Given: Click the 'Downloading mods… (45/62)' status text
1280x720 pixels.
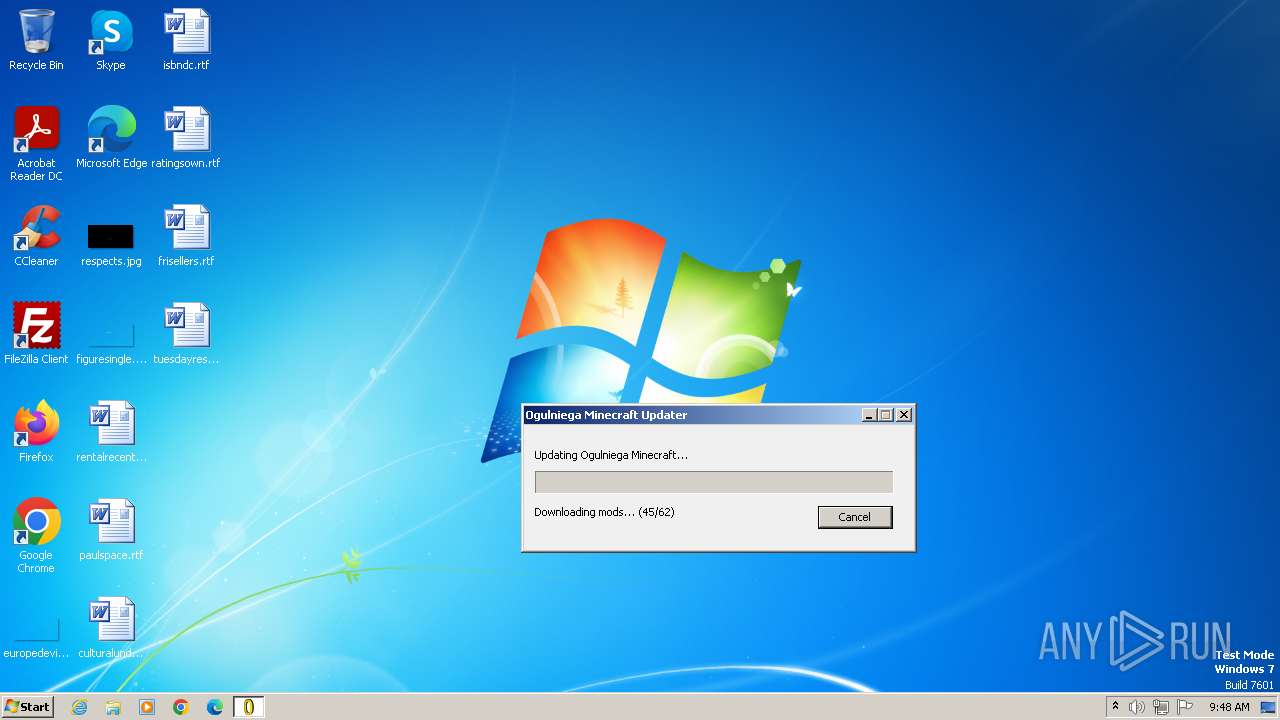Looking at the screenshot, I should [604, 512].
